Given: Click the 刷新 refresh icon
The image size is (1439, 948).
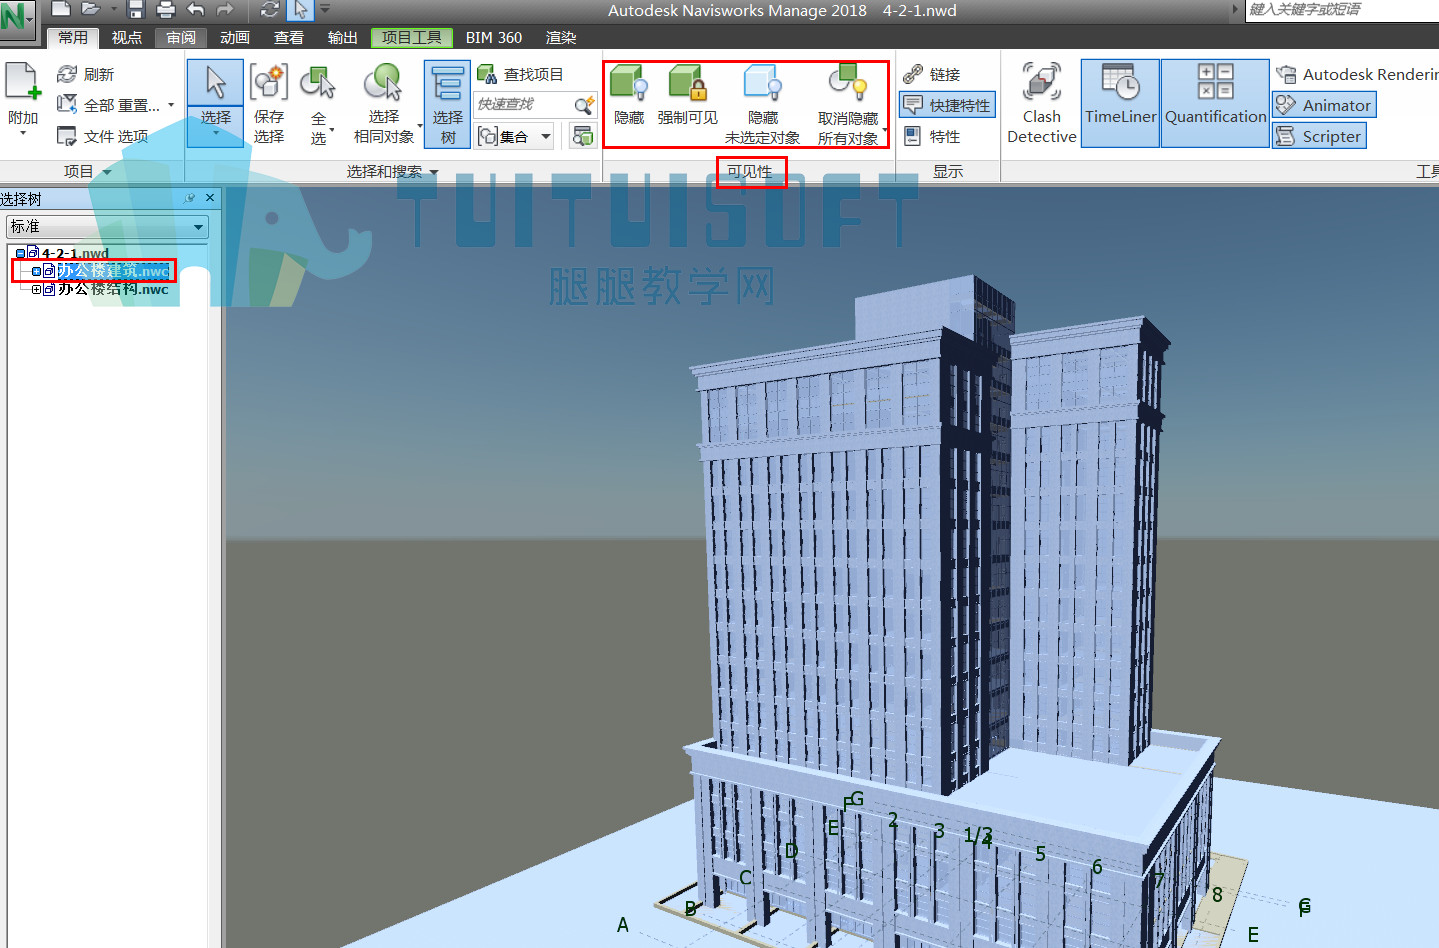Looking at the screenshot, I should click(x=67, y=74).
